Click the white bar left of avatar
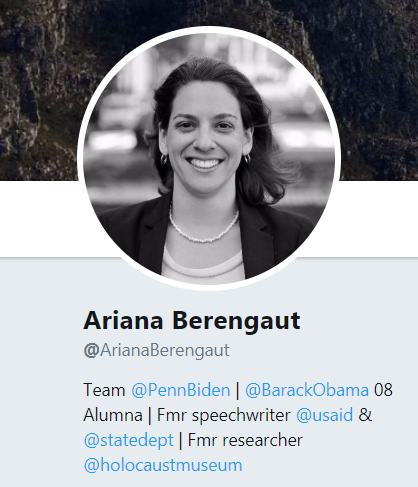The height and width of the screenshot is (487, 418). tap(40, 219)
